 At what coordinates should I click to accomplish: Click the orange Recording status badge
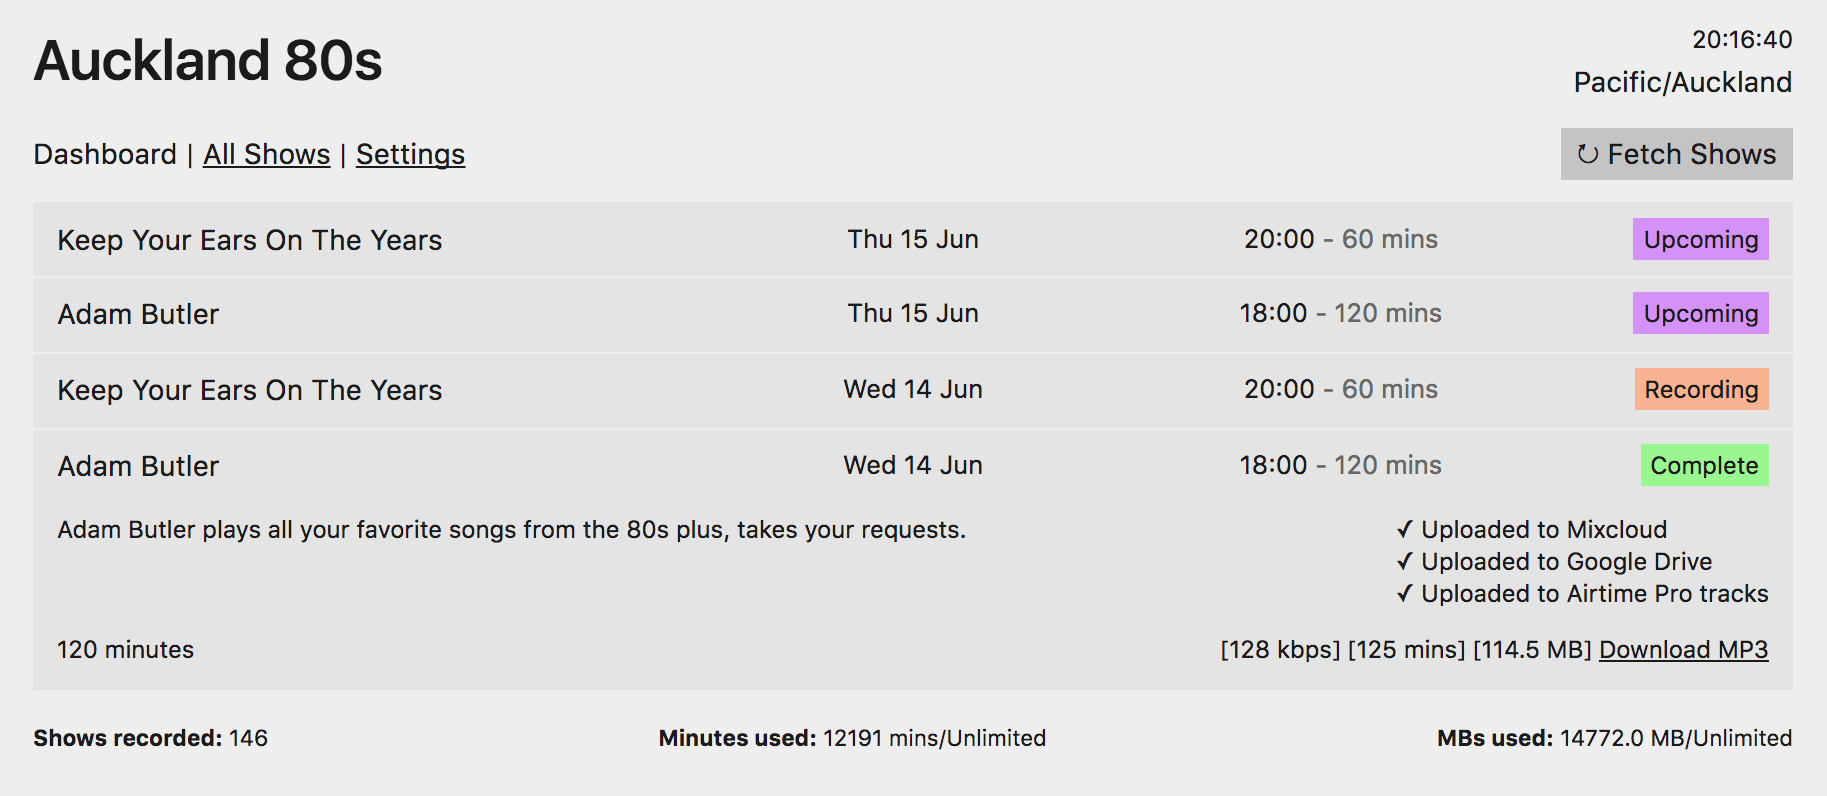point(1701,389)
